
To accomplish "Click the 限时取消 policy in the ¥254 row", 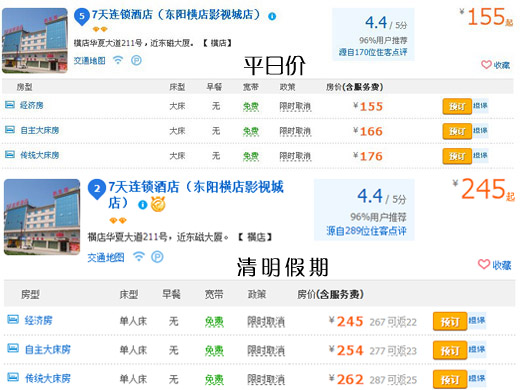I will pyautogui.click(x=266, y=351).
